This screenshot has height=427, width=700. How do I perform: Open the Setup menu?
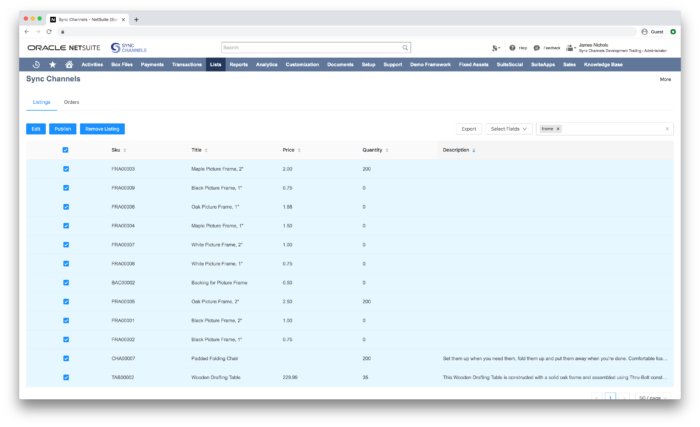tap(368, 64)
